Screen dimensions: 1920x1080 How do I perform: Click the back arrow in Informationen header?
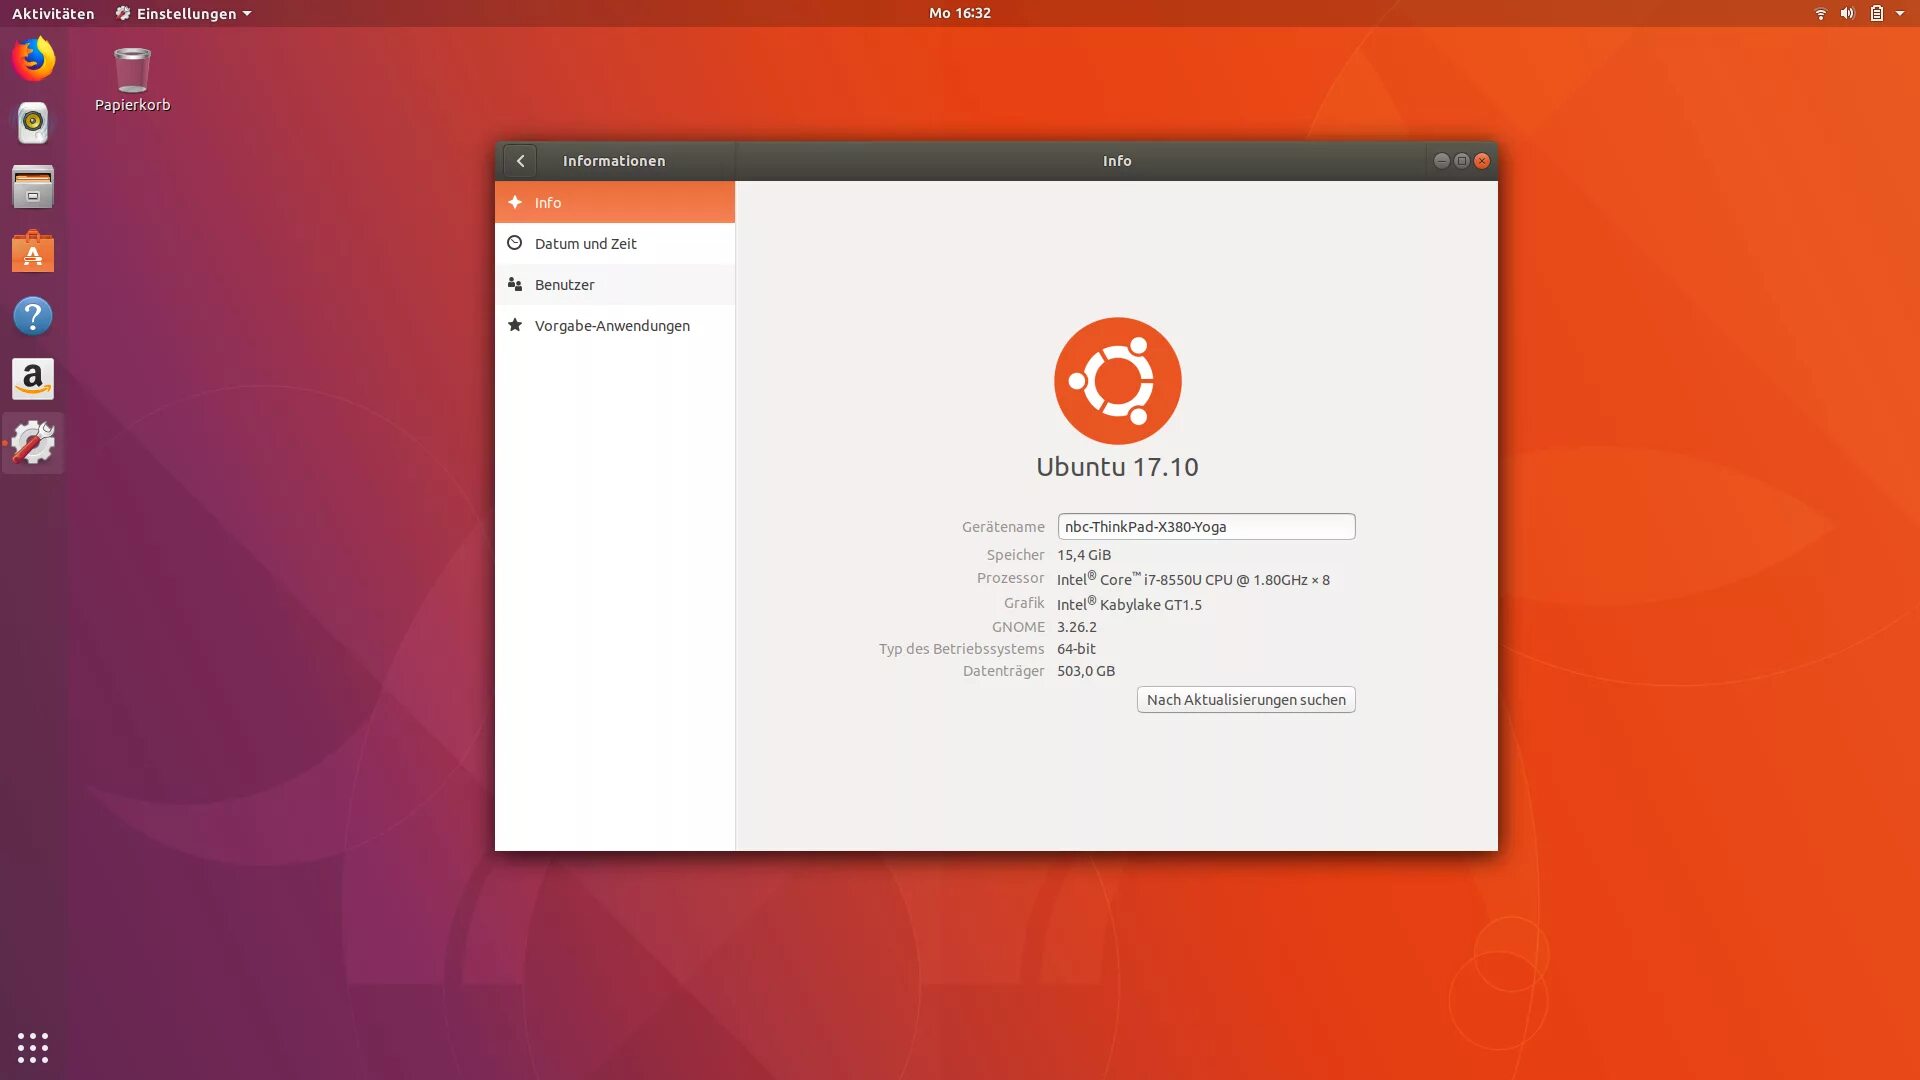pos(520,161)
